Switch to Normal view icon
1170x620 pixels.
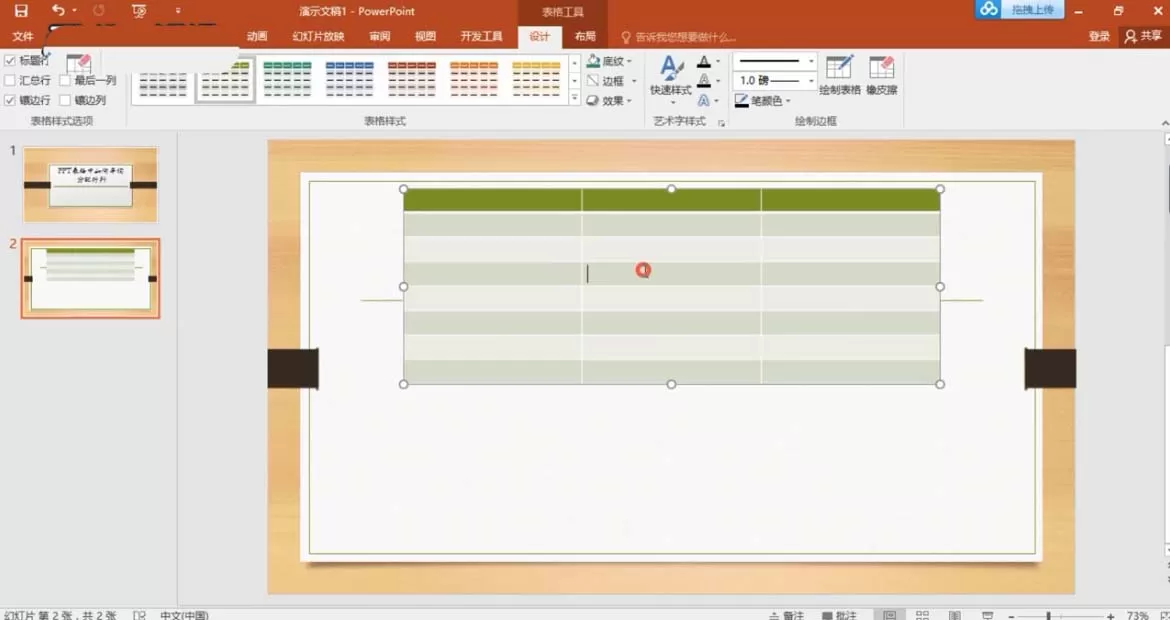(889, 616)
